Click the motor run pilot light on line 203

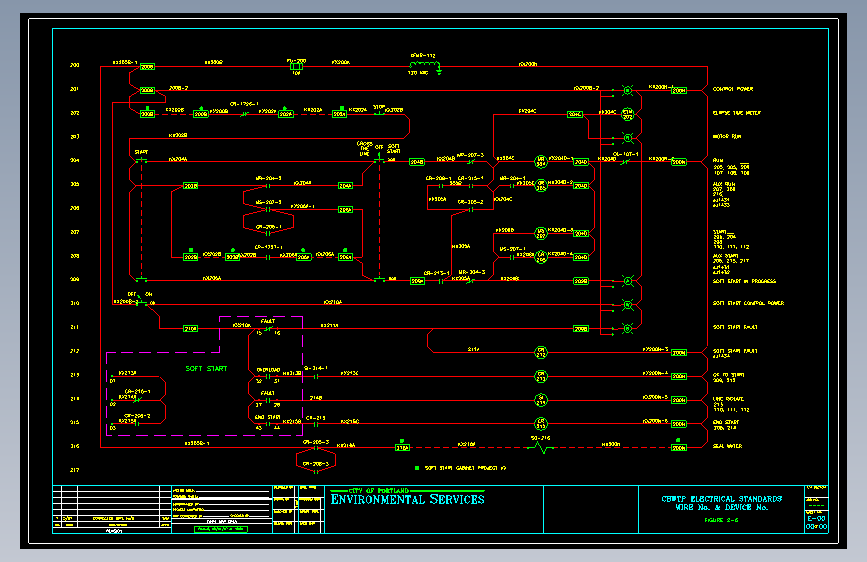coord(628,137)
